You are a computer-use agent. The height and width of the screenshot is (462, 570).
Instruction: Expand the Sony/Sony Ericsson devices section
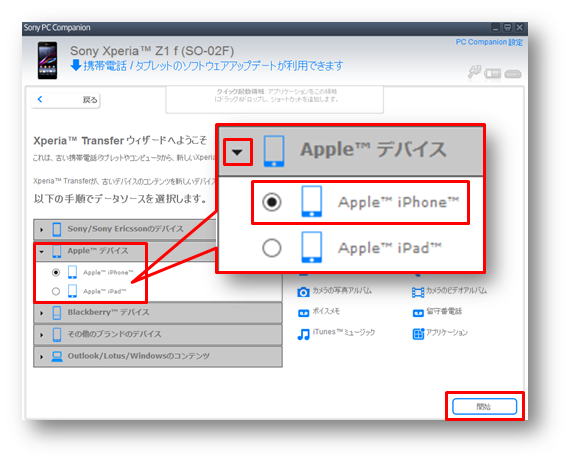(41, 229)
